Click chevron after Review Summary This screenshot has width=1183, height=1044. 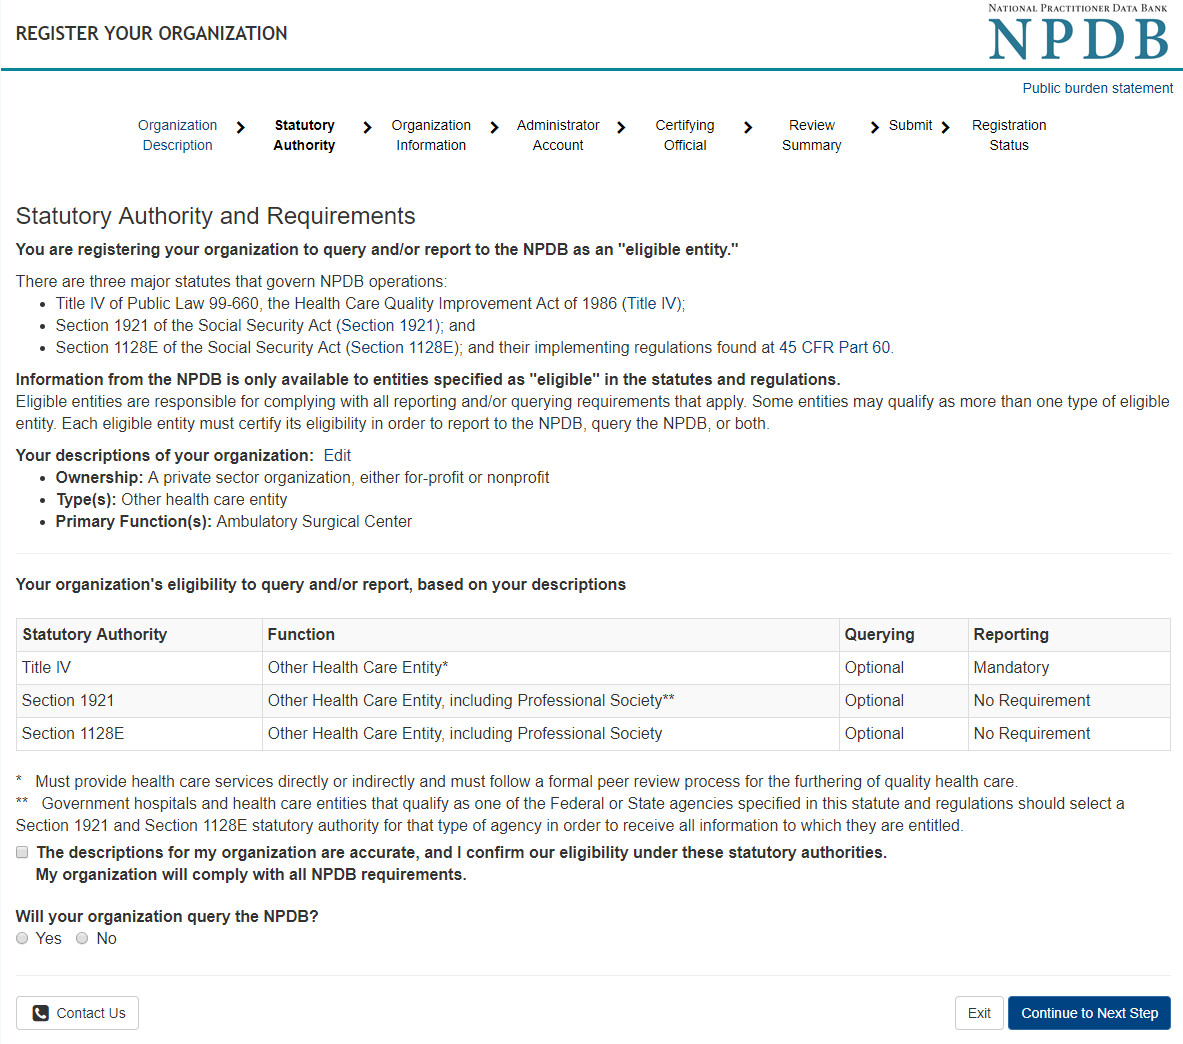pos(874,127)
